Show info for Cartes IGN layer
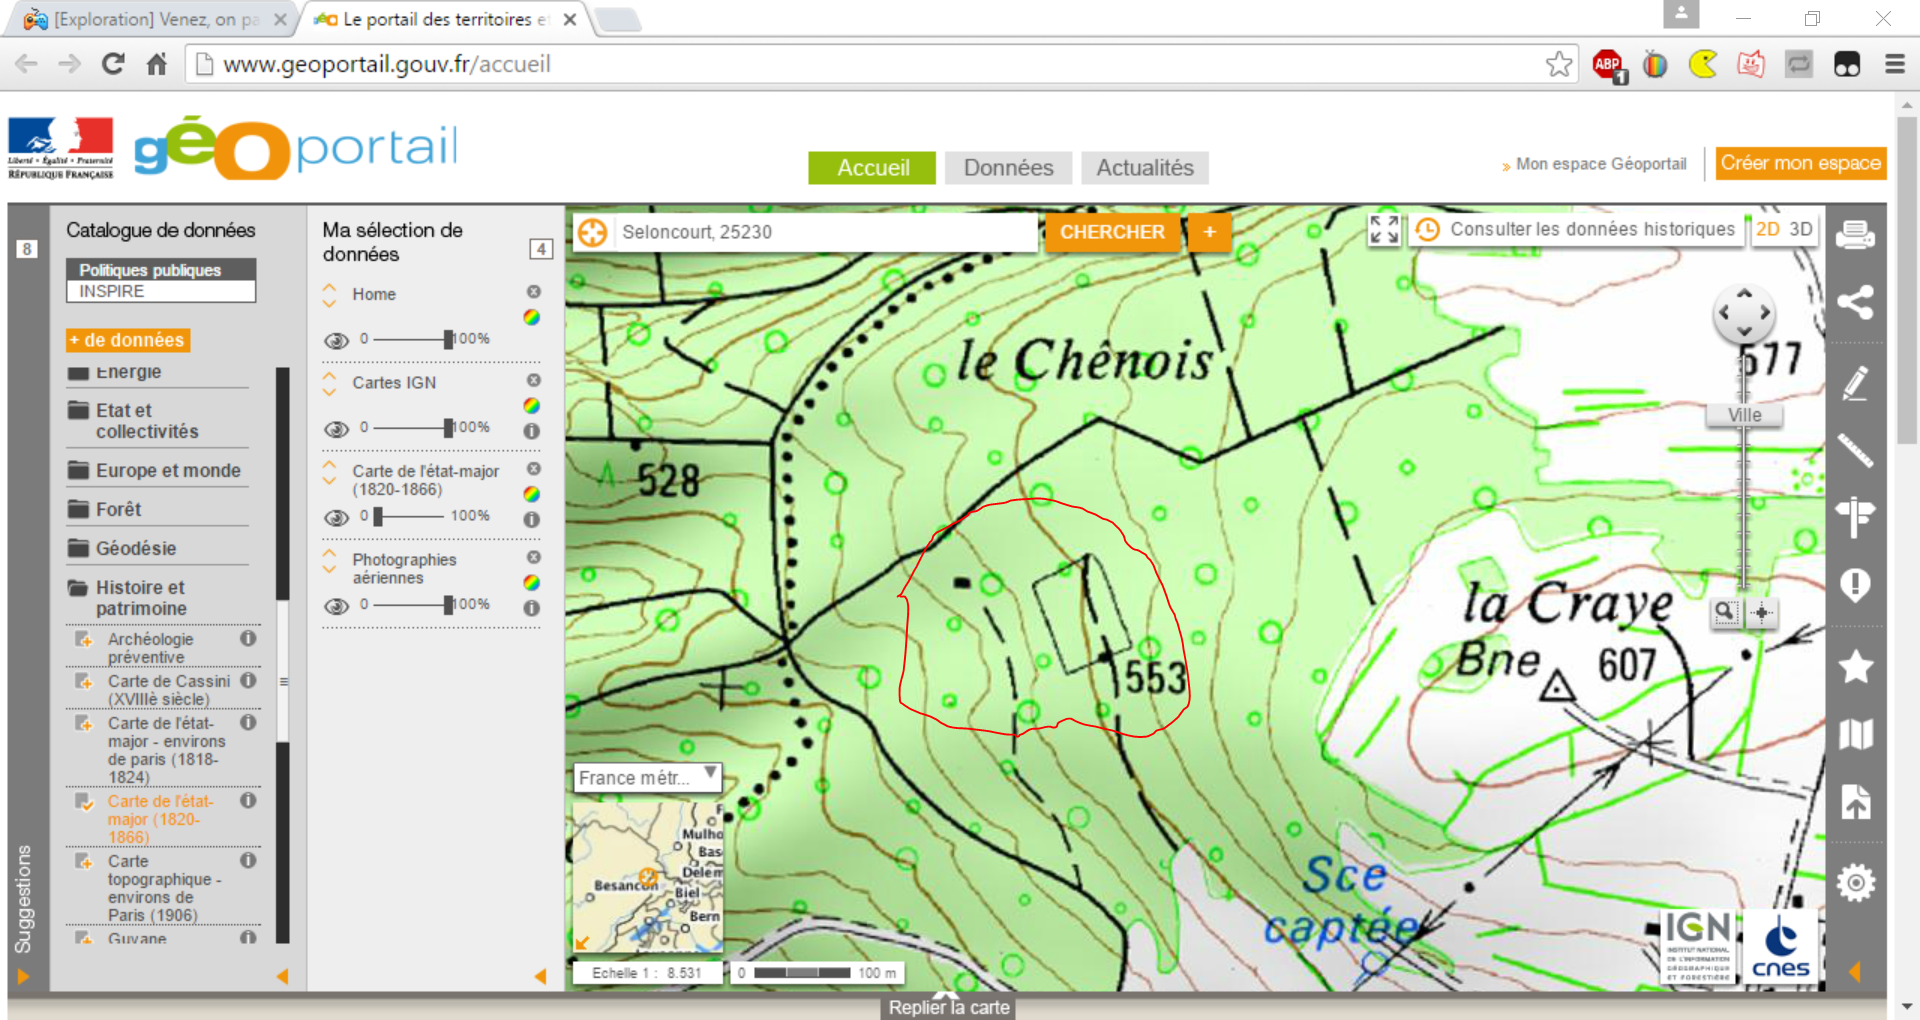The width and height of the screenshot is (1920, 1020). (x=532, y=431)
